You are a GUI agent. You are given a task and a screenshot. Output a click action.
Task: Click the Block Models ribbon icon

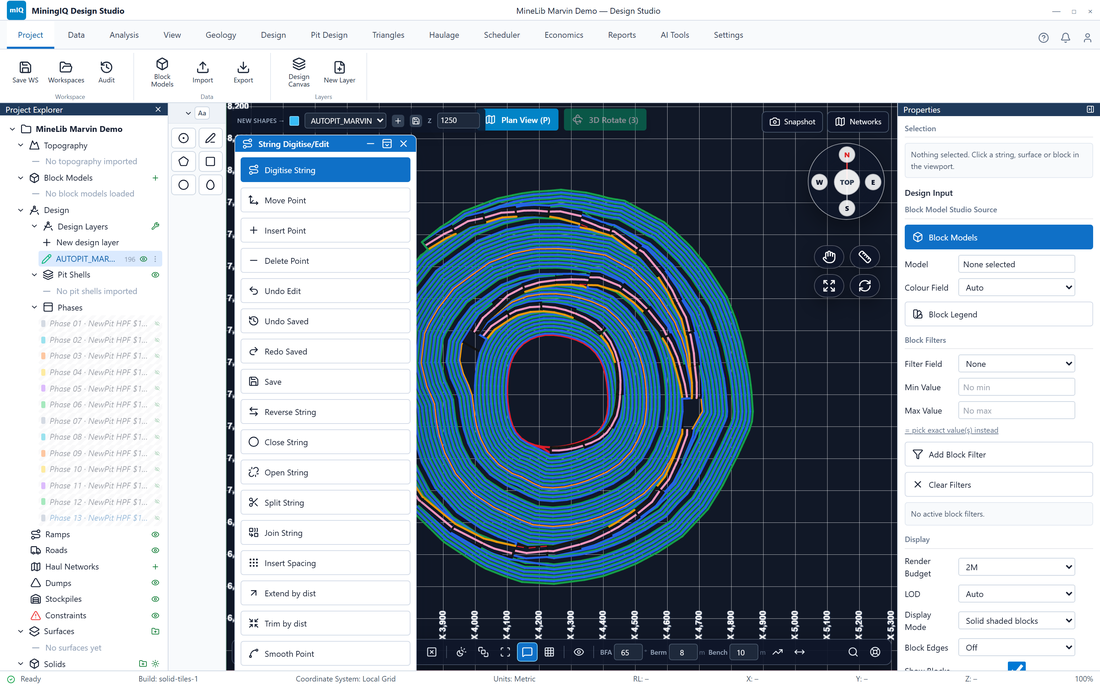[x=162, y=65]
